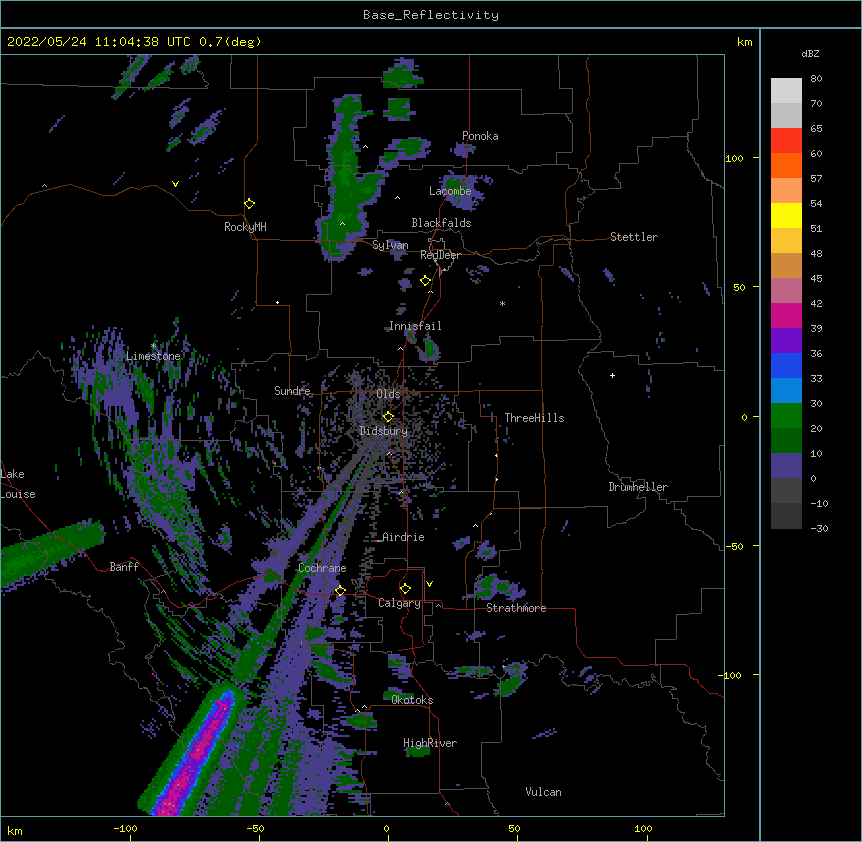Click the Calgary city label

tap(399, 603)
